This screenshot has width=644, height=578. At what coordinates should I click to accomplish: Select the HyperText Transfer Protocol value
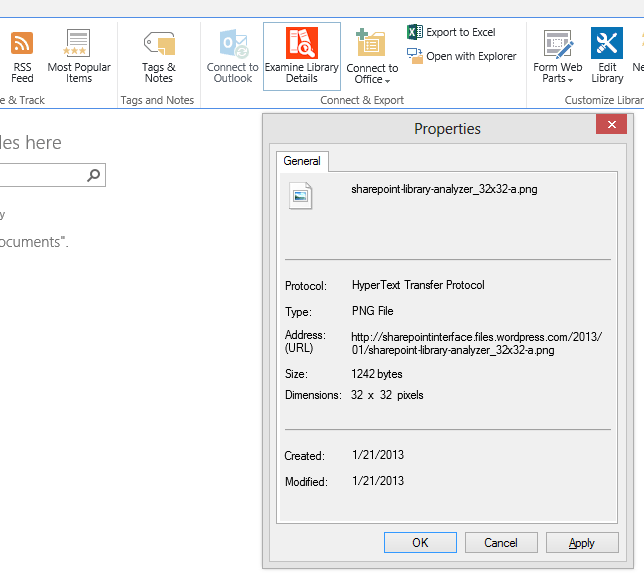point(418,285)
